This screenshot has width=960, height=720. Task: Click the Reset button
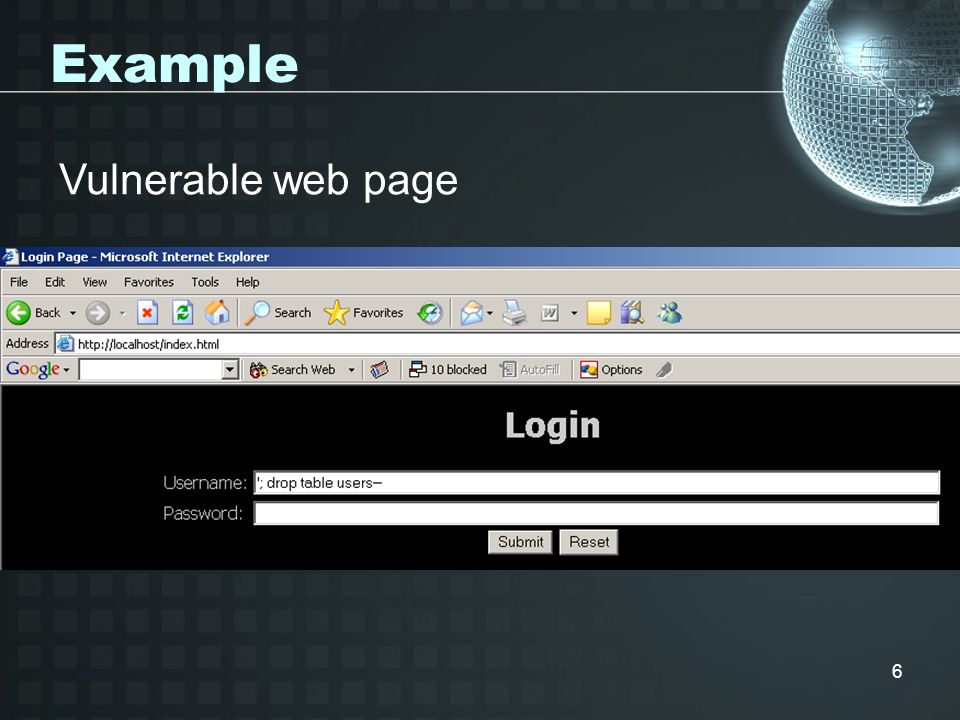click(589, 542)
